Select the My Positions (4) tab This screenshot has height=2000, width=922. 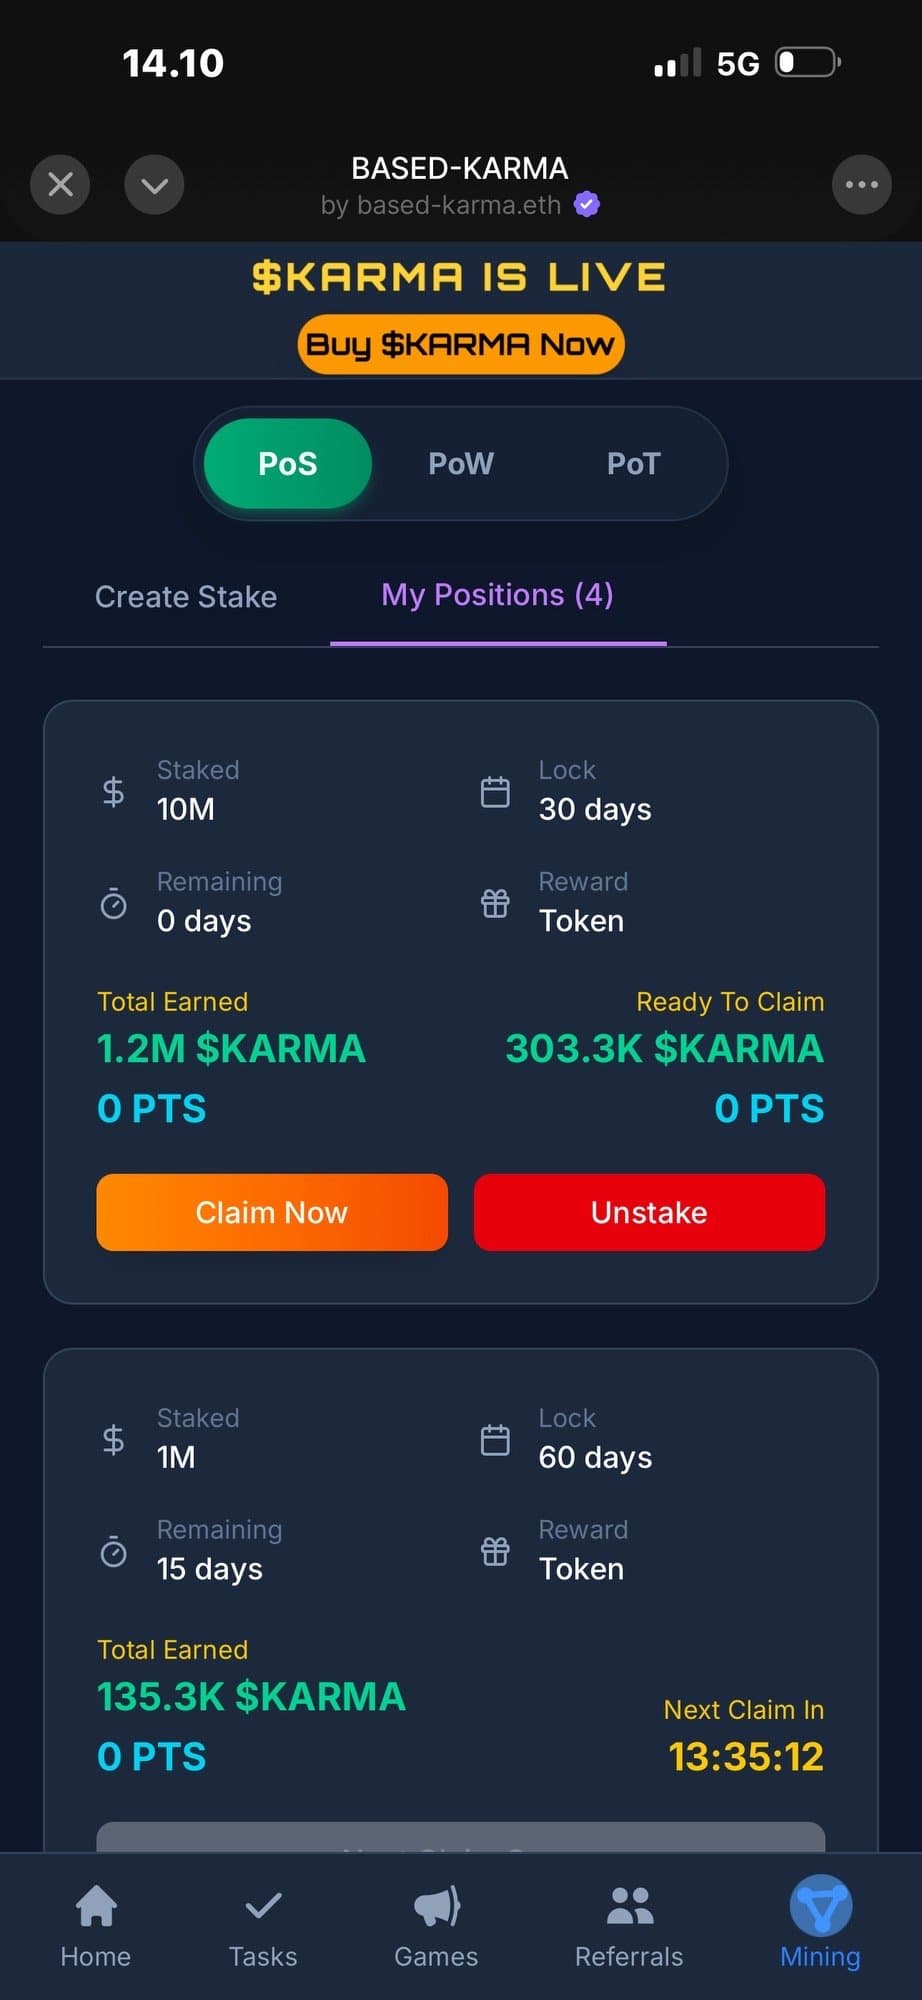497,596
